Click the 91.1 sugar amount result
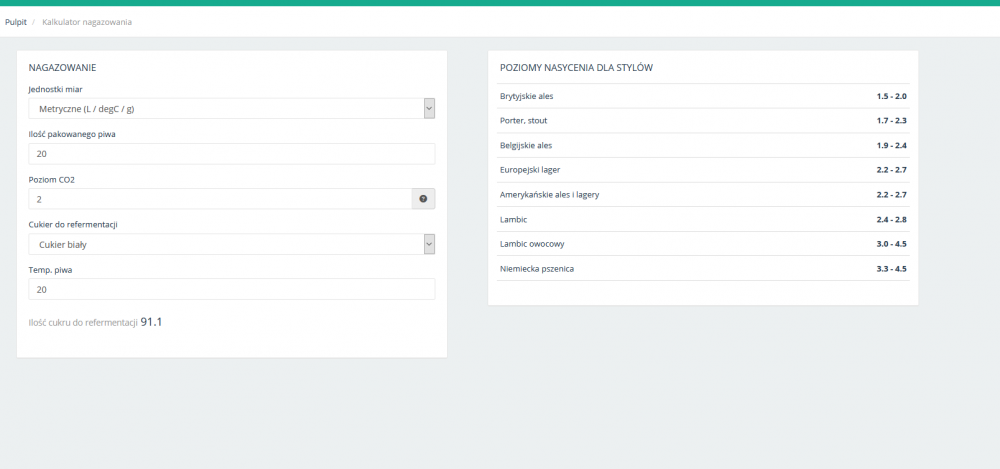Screen dimensions: 1000x469 152,322
